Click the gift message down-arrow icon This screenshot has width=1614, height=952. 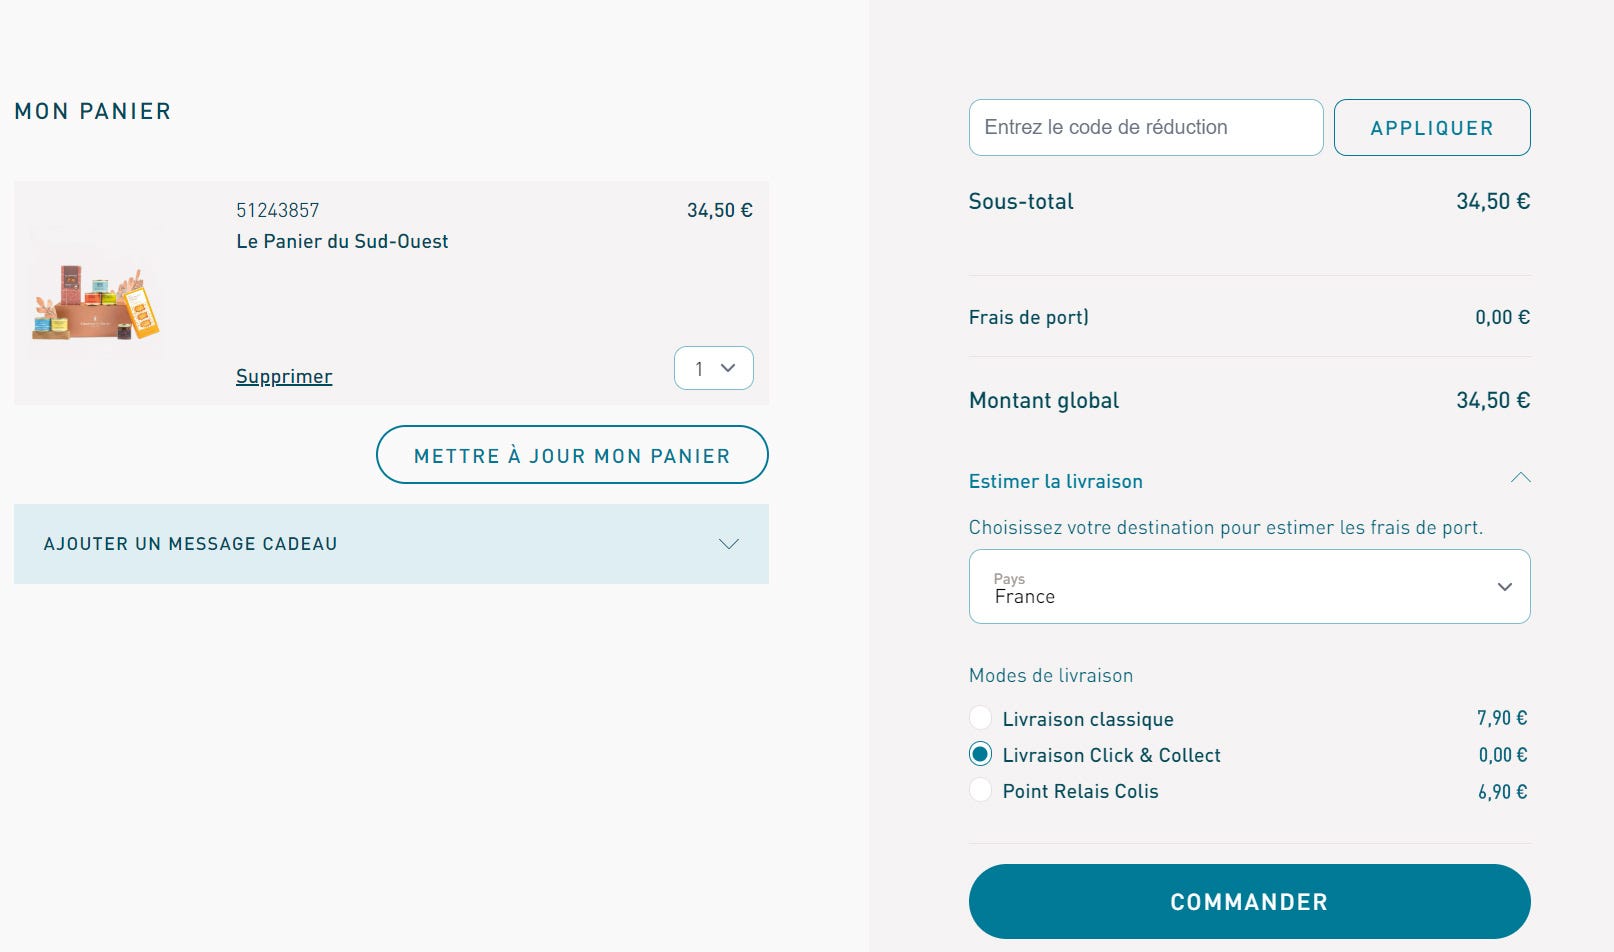point(728,544)
